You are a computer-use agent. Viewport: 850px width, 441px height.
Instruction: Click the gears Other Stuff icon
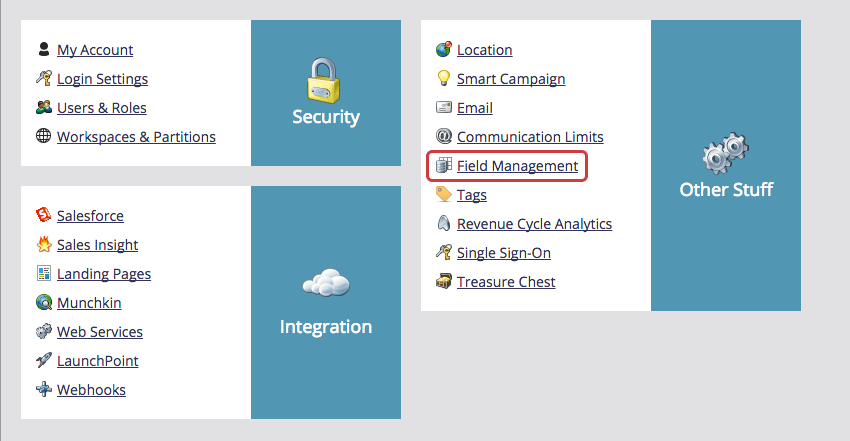point(725,153)
